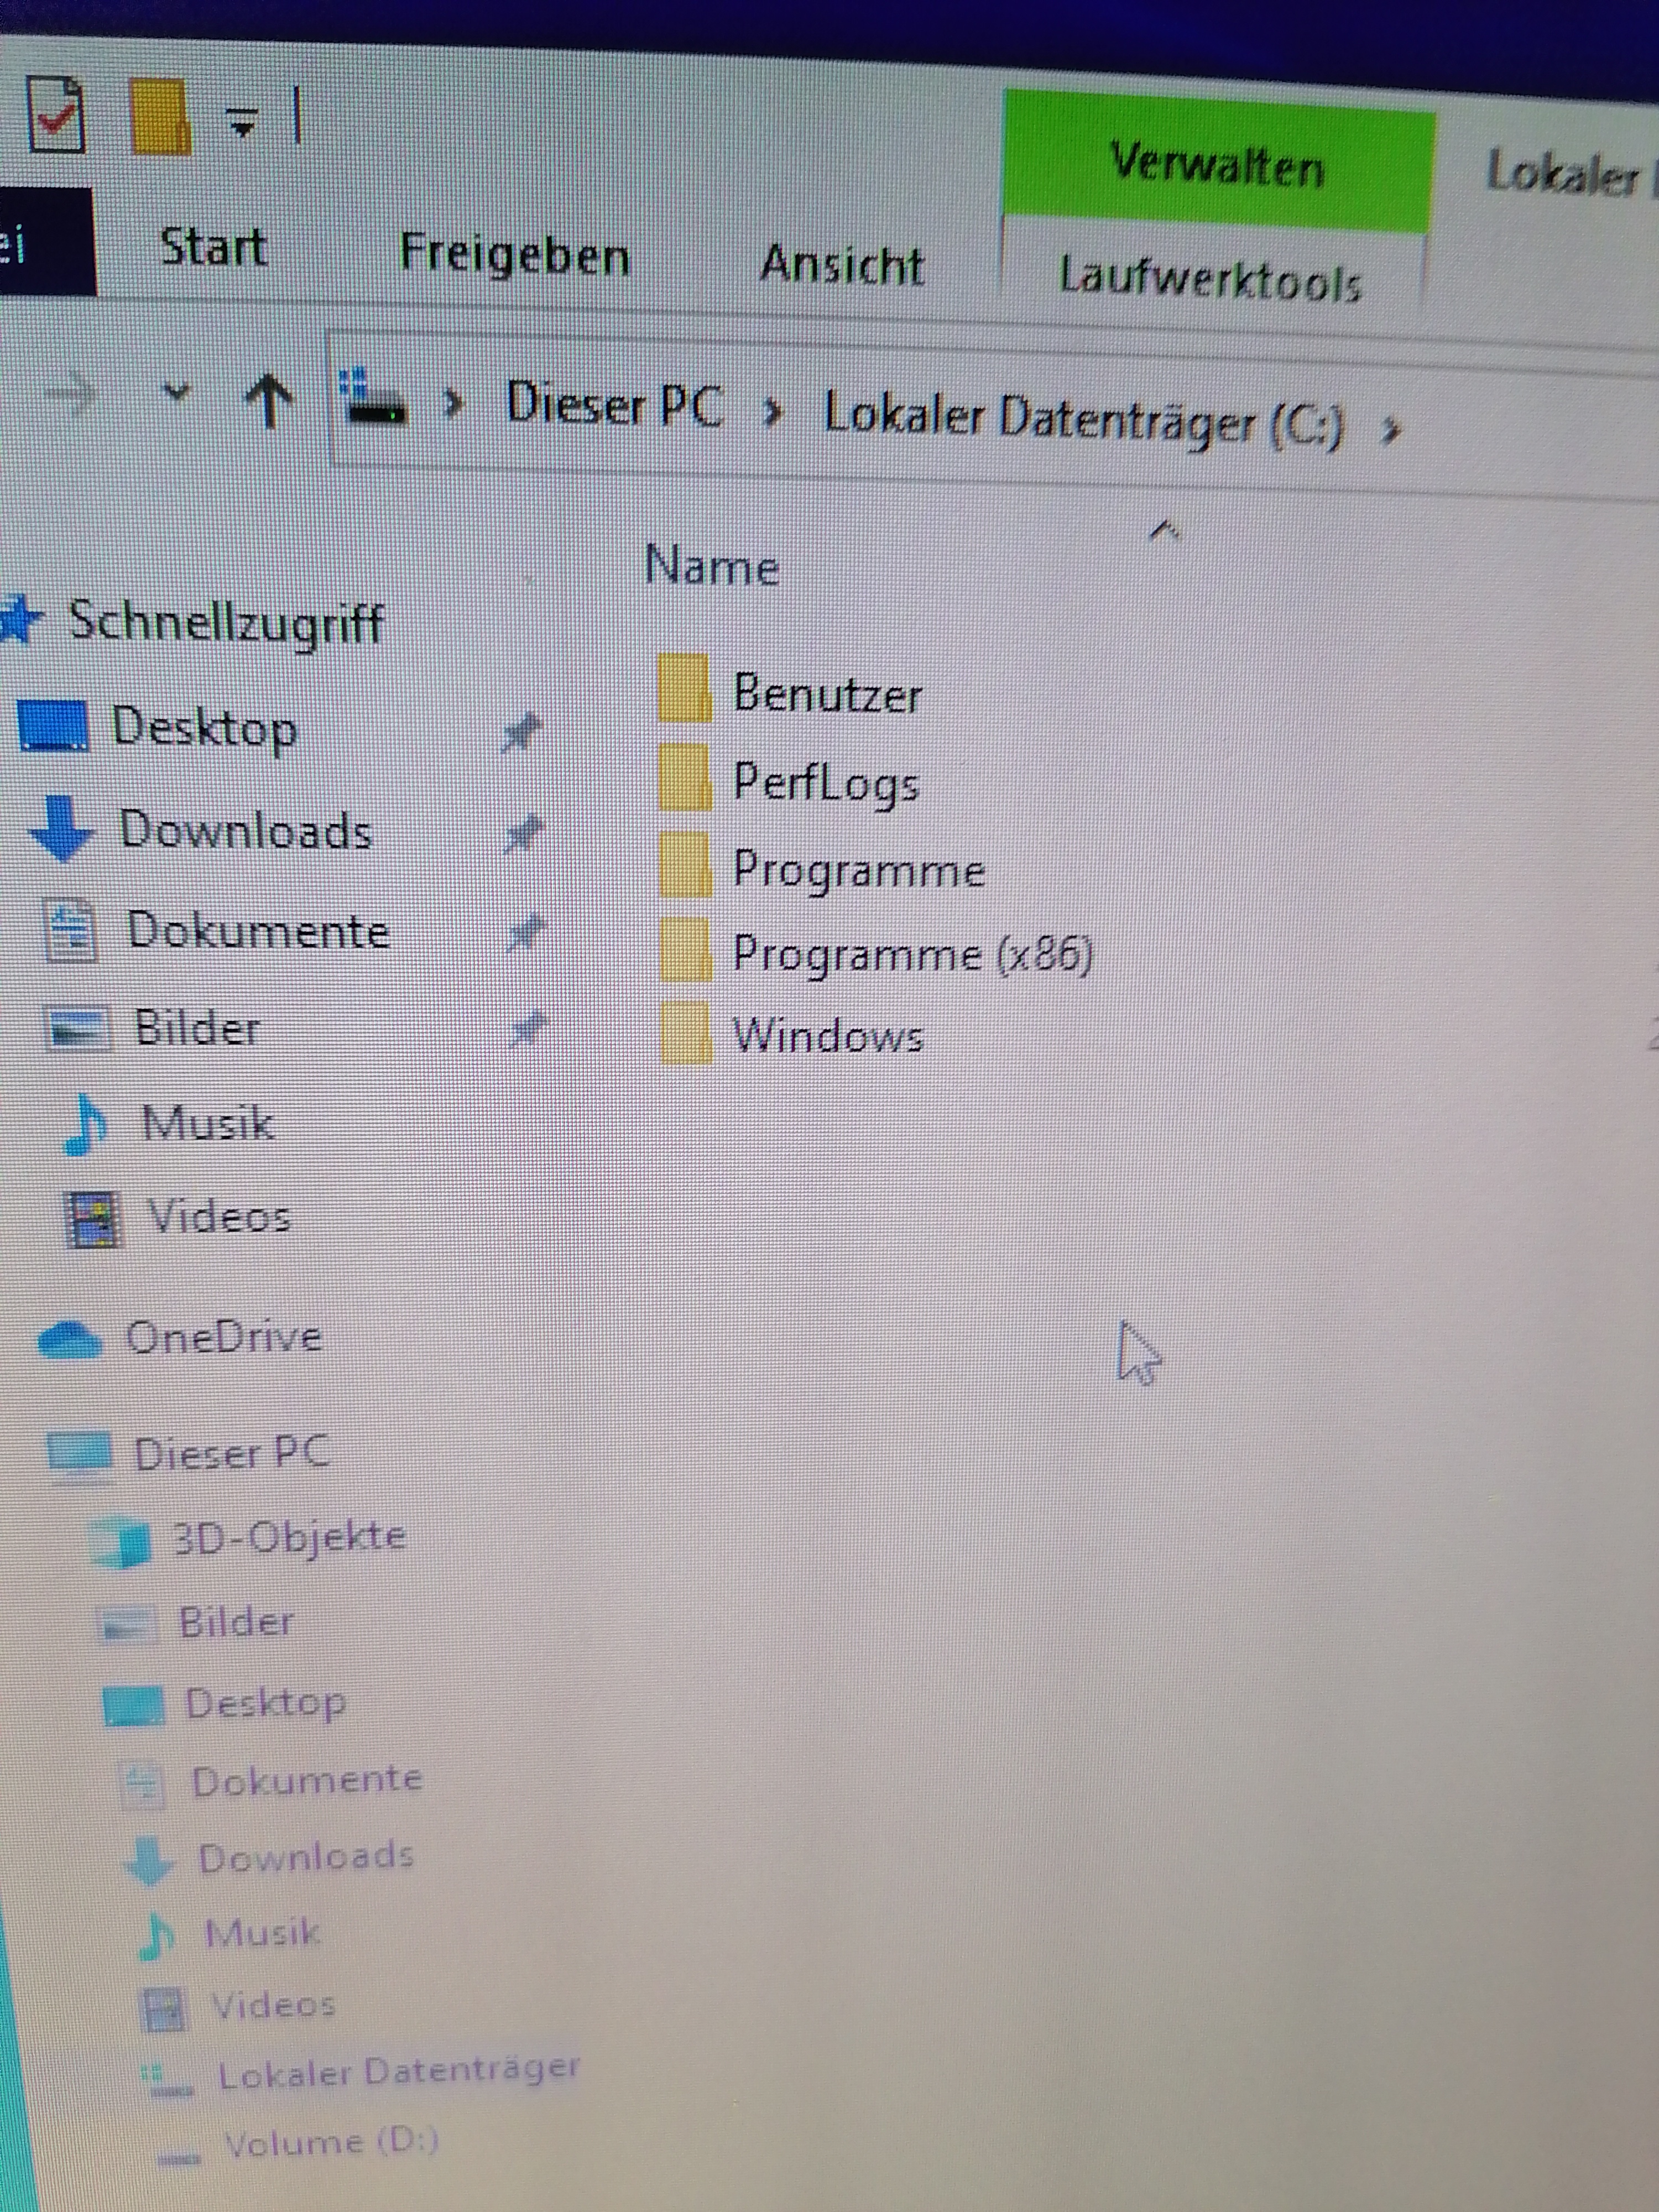Screen dimensions: 1659x2212
Task: Open OneDrive in navigation pane
Action: coord(222,1337)
